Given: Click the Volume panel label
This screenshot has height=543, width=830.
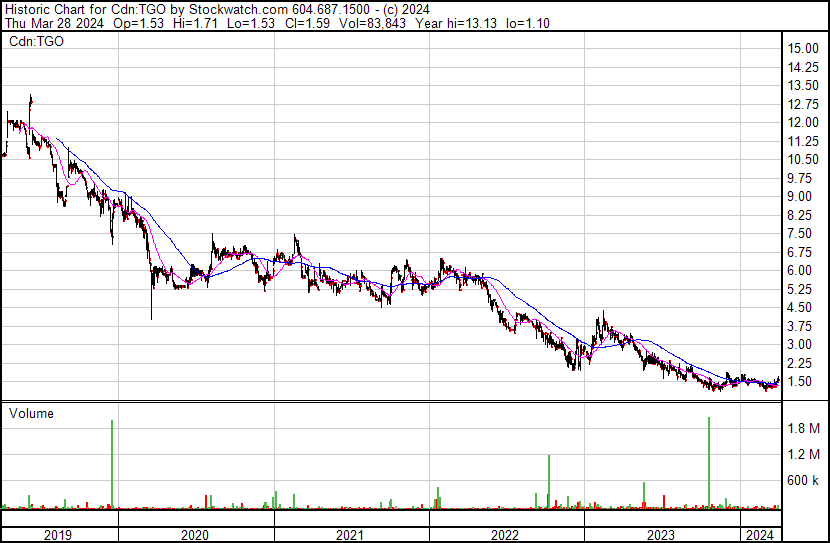Looking at the screenshot, I should [31, 413].
